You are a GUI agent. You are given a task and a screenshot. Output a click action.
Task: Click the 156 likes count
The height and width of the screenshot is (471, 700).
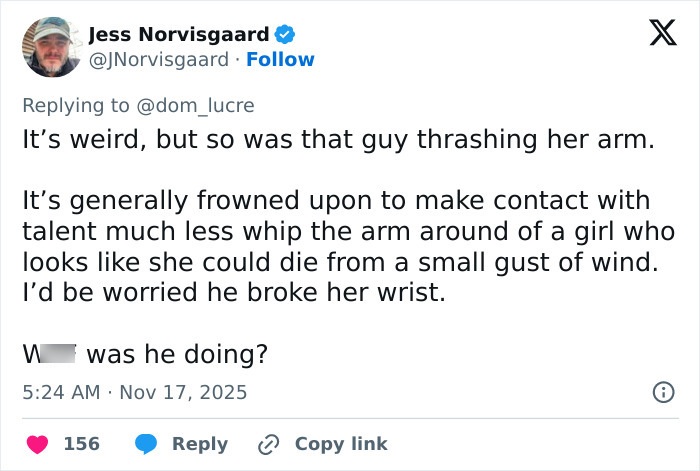tap(82, 443)
